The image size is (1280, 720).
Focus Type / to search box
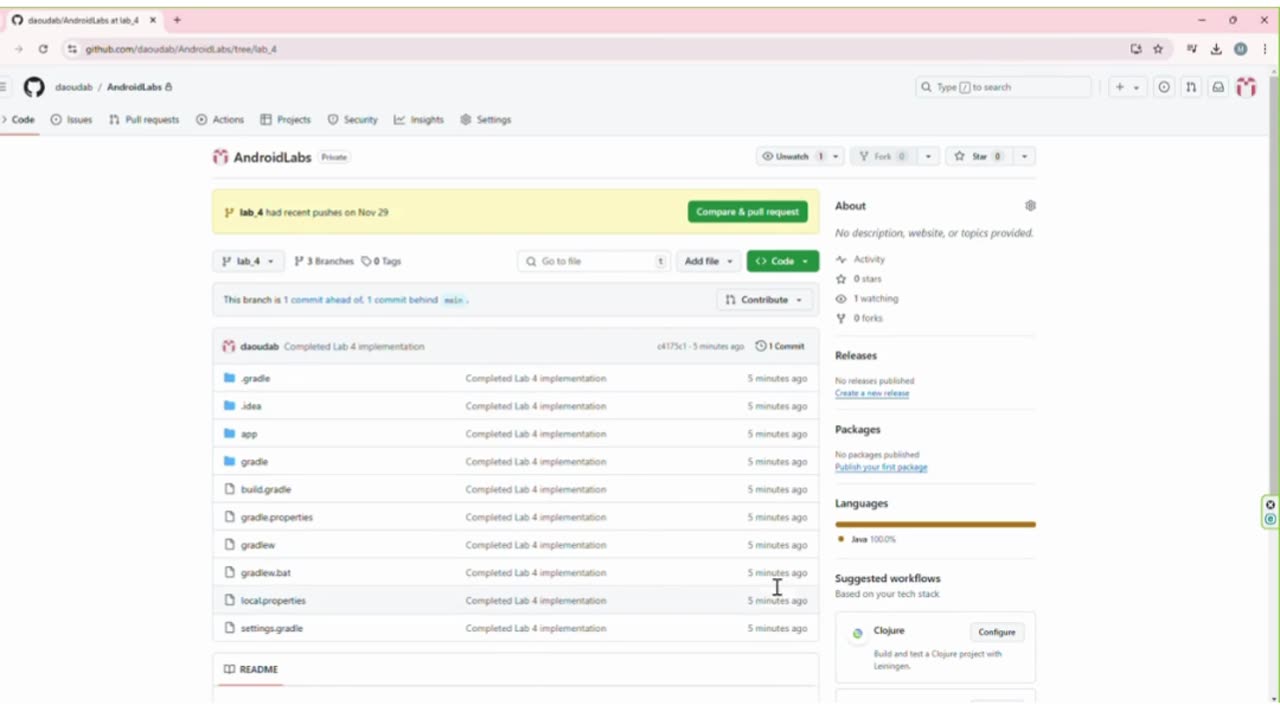pos(1003,87)
